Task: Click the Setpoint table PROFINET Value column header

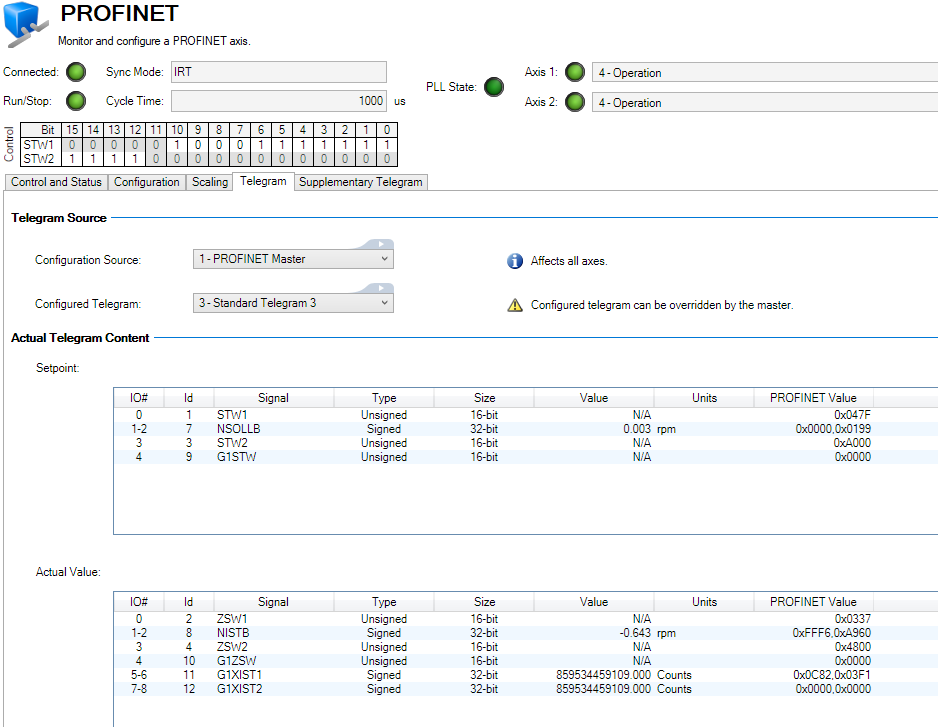Action: [x=813, y=398]
